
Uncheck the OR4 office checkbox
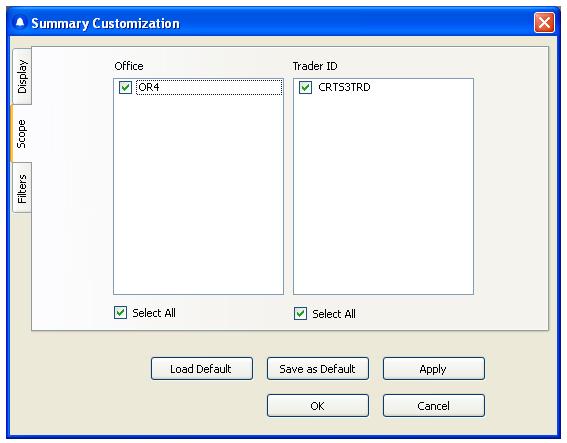click(x=125, y=88)
